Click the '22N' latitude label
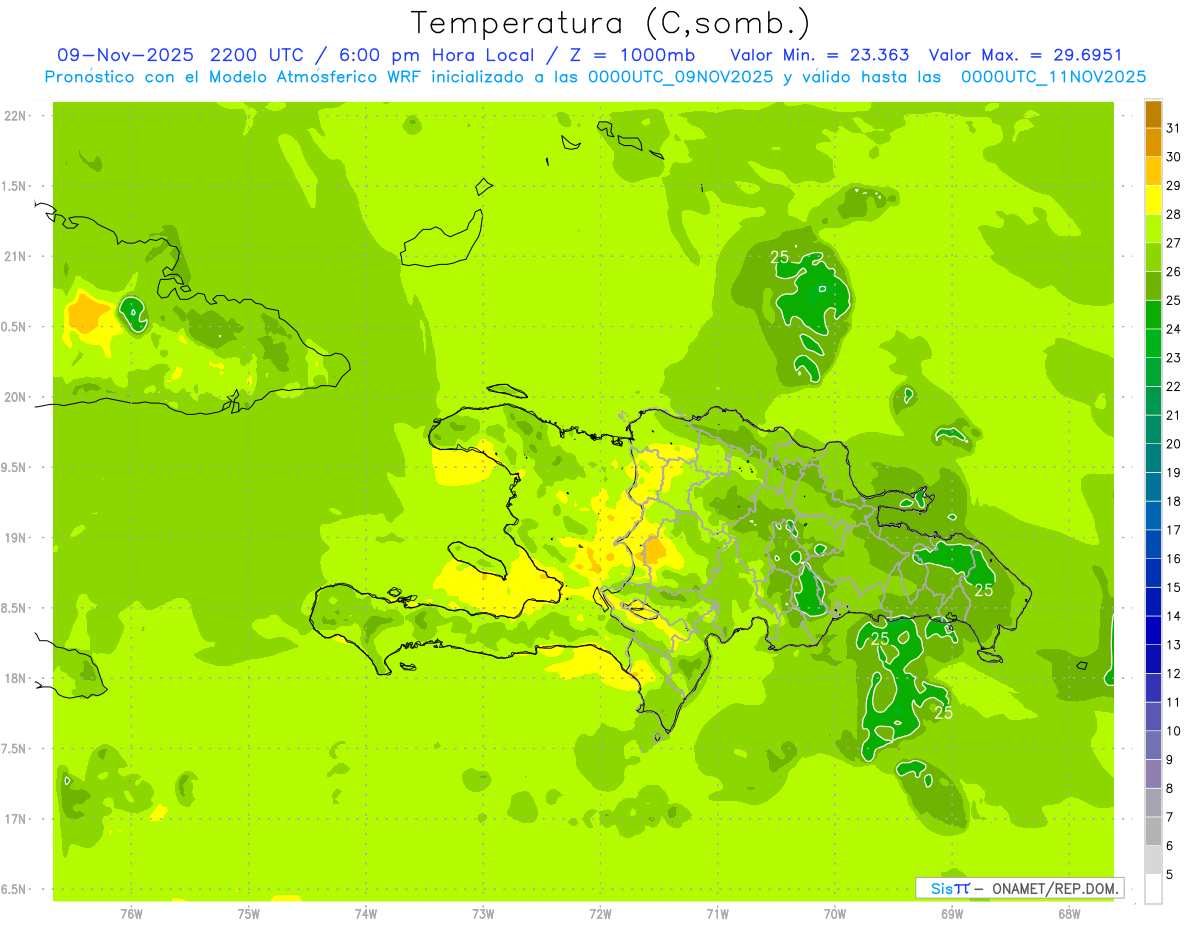Image resolution: width=1200 pixels, height=927 pixels. pos(16,116)
